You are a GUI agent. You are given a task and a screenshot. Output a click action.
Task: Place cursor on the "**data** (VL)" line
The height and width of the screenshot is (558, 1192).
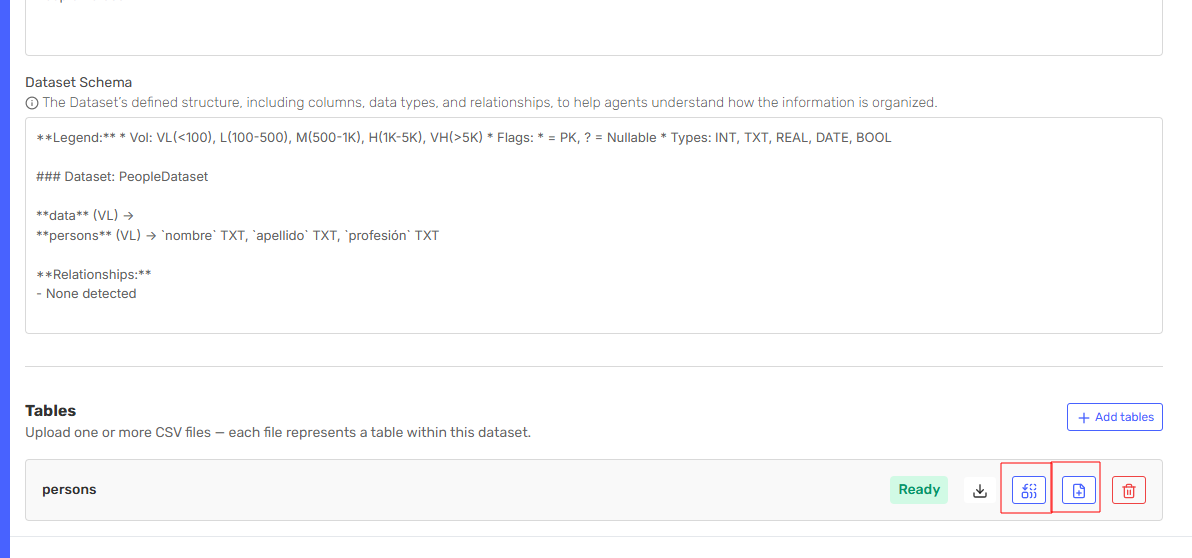pos(85,216)
